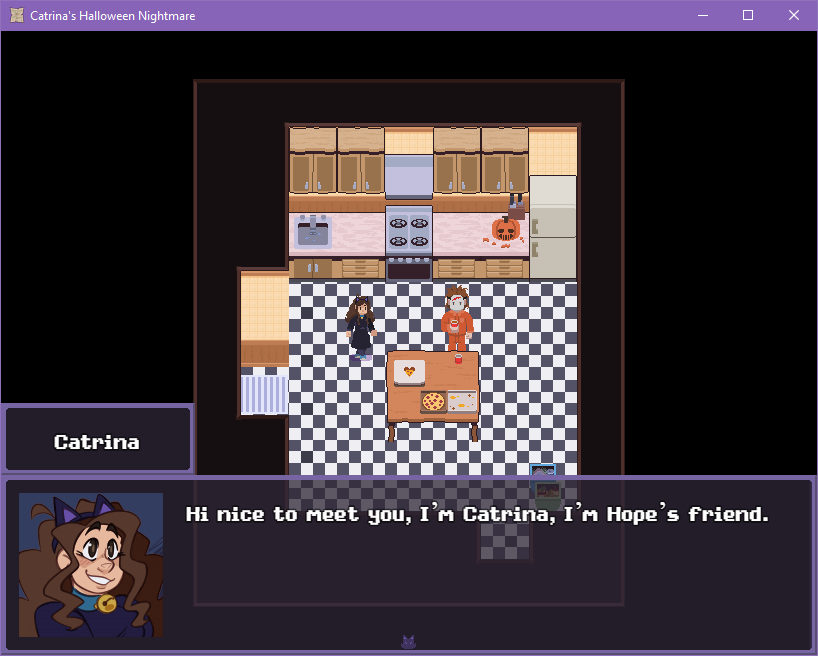Click the pizza sitting on the table
818x656 pixels.
point(434,401)
